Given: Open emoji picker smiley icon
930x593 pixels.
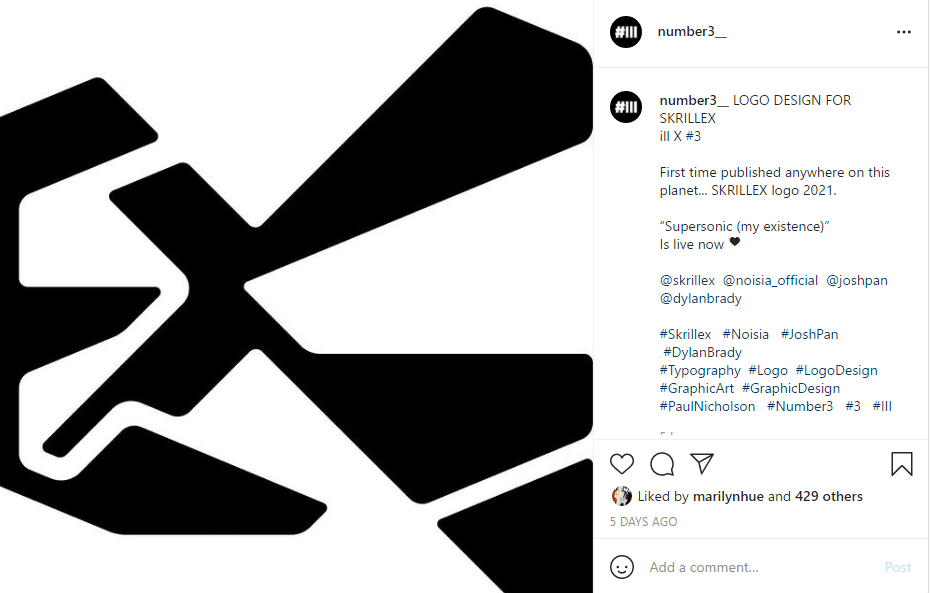Looking at the screenshot, I should coord(622,567).
